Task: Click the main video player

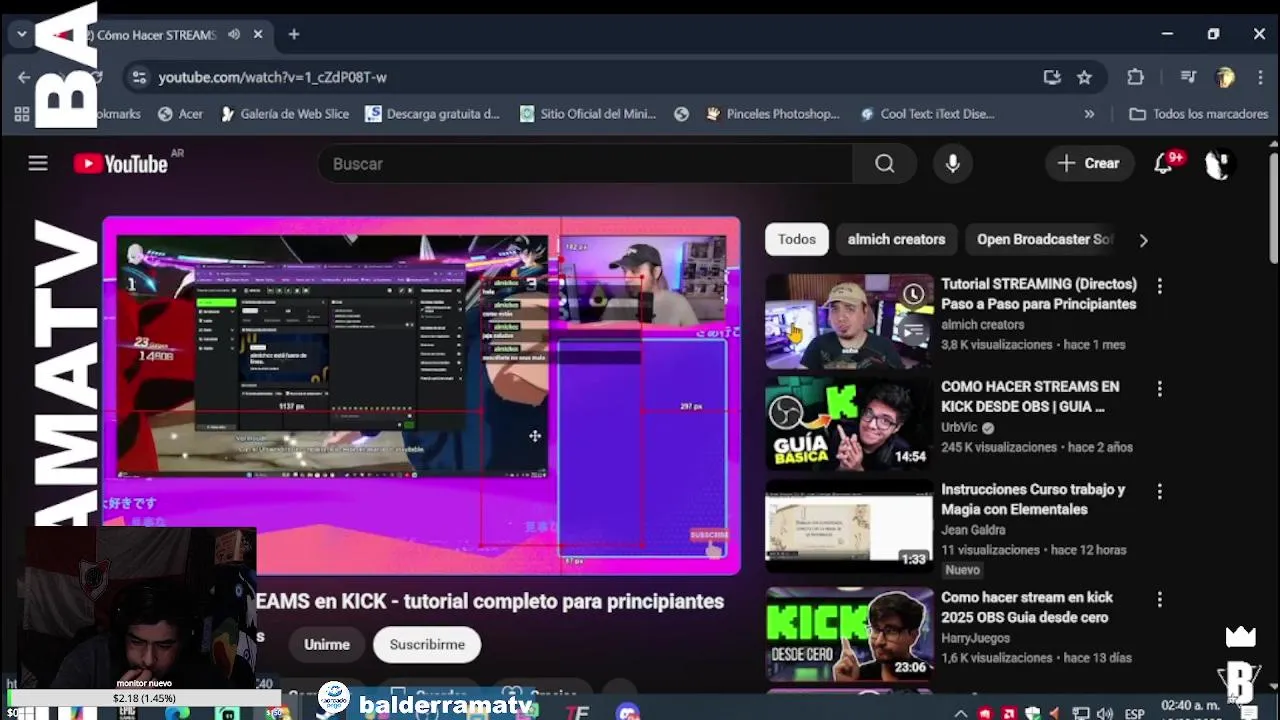Action: pyautogui.click(x=421, y=395)
